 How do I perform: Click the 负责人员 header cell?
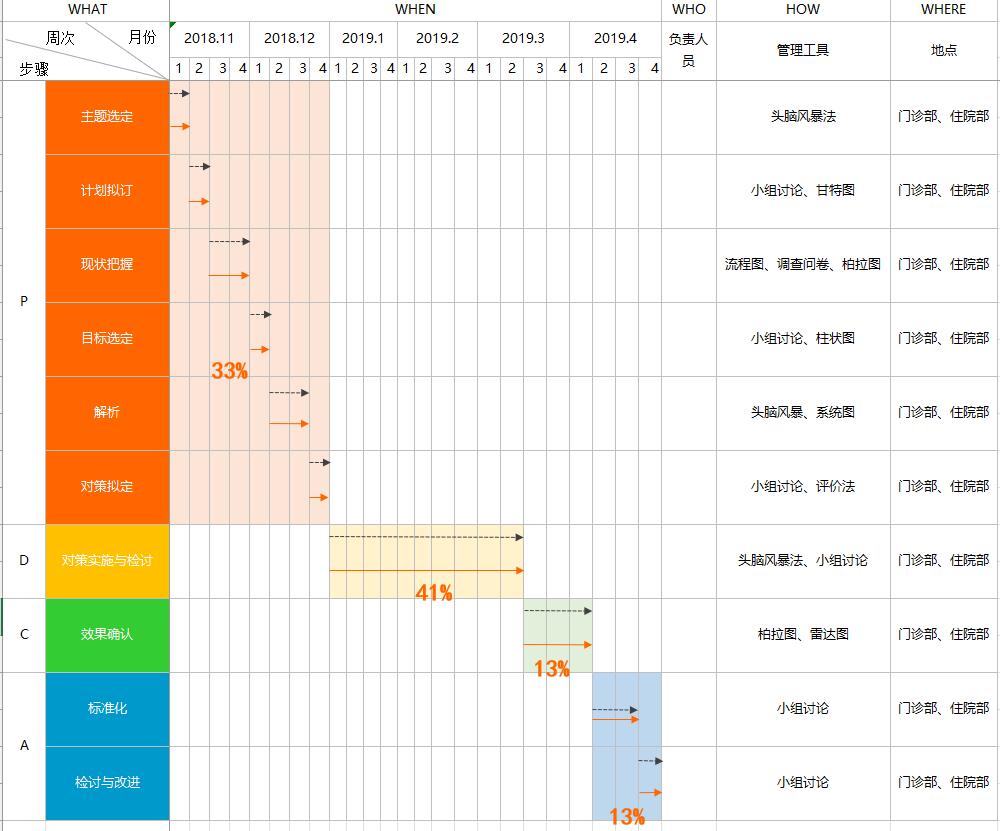(x=688, y=50)
